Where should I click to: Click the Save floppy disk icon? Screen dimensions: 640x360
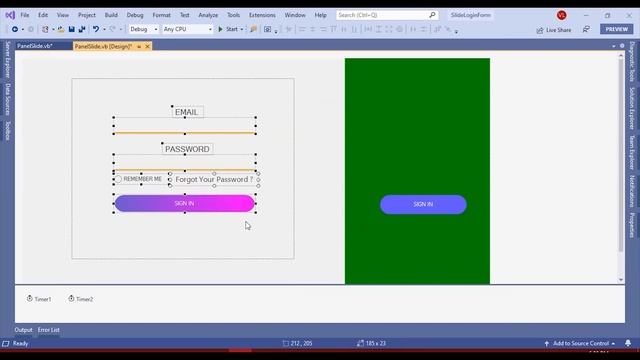71,29
